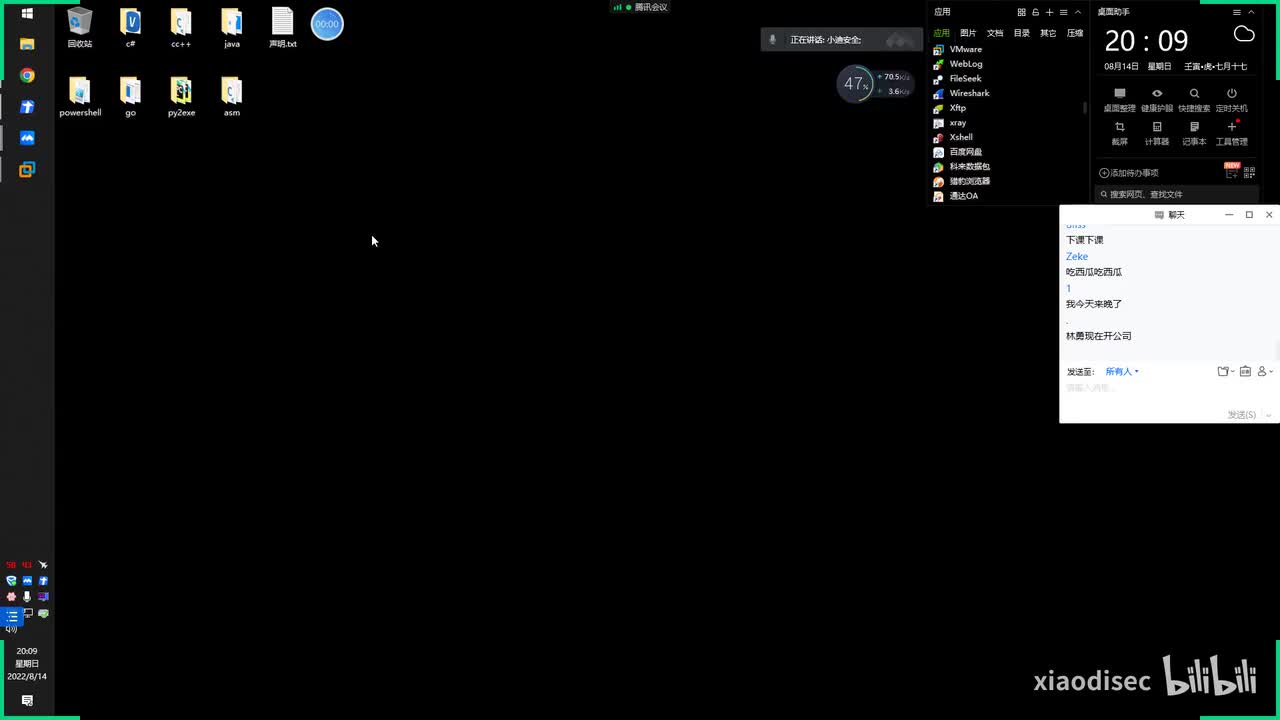Open the powershell folder on desktop
This screenshot has height=720, width=1280.
coord(80,97)
